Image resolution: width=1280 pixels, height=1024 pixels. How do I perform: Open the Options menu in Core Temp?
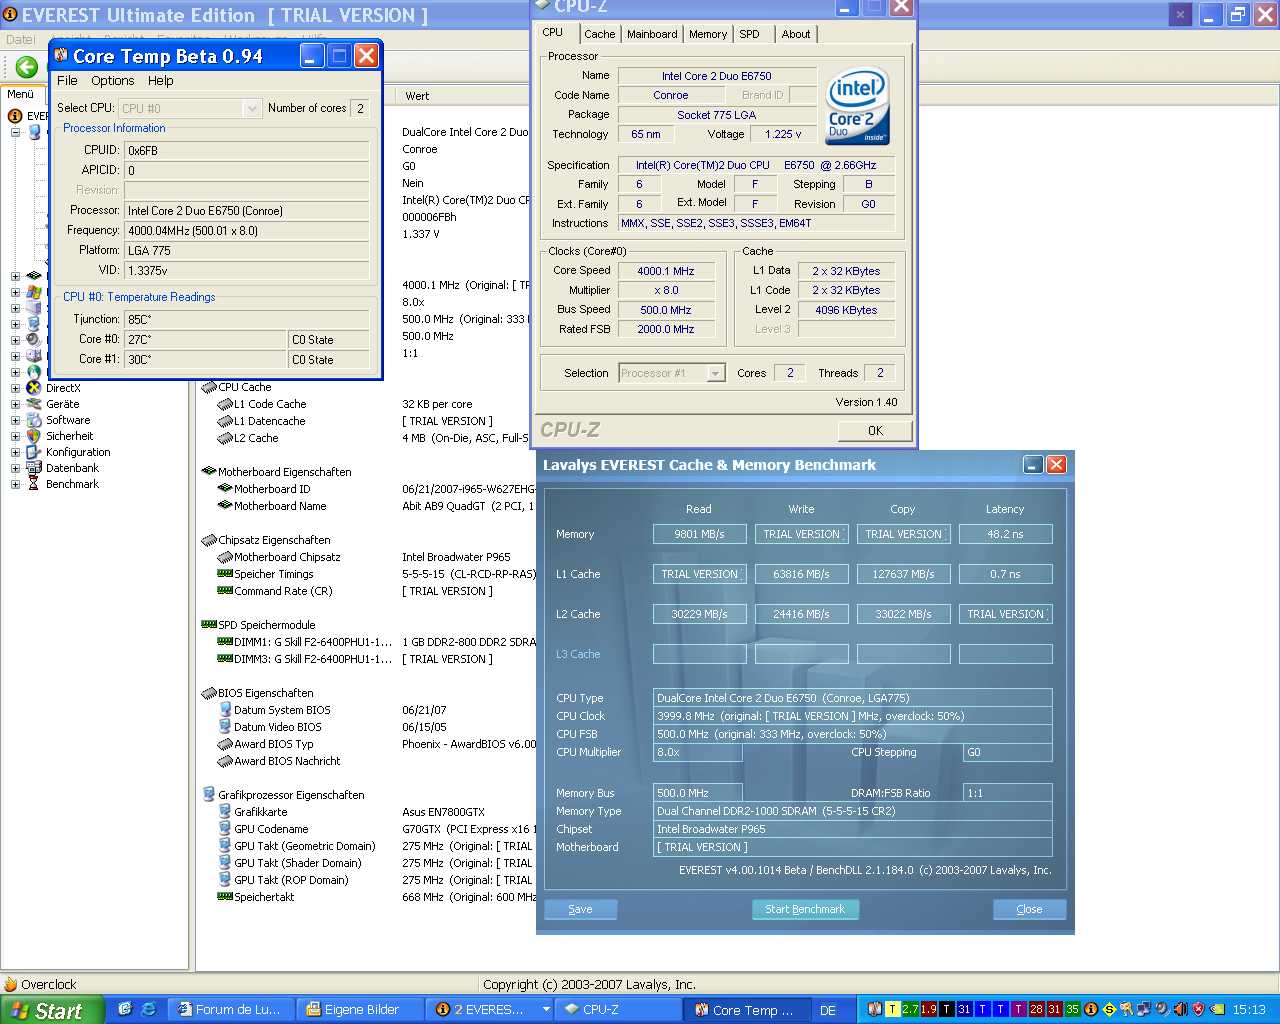[x=113, y=81]
